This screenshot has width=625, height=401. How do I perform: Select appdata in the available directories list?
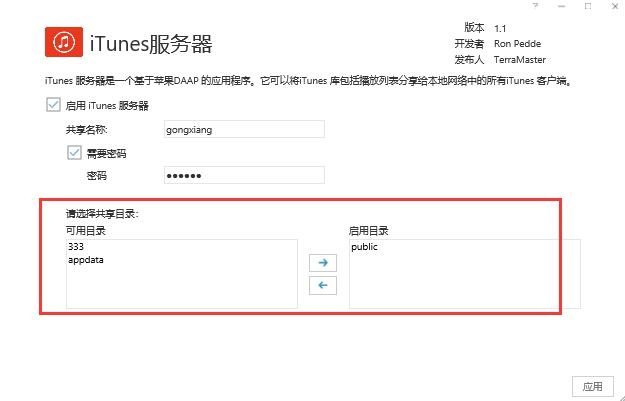86,260
